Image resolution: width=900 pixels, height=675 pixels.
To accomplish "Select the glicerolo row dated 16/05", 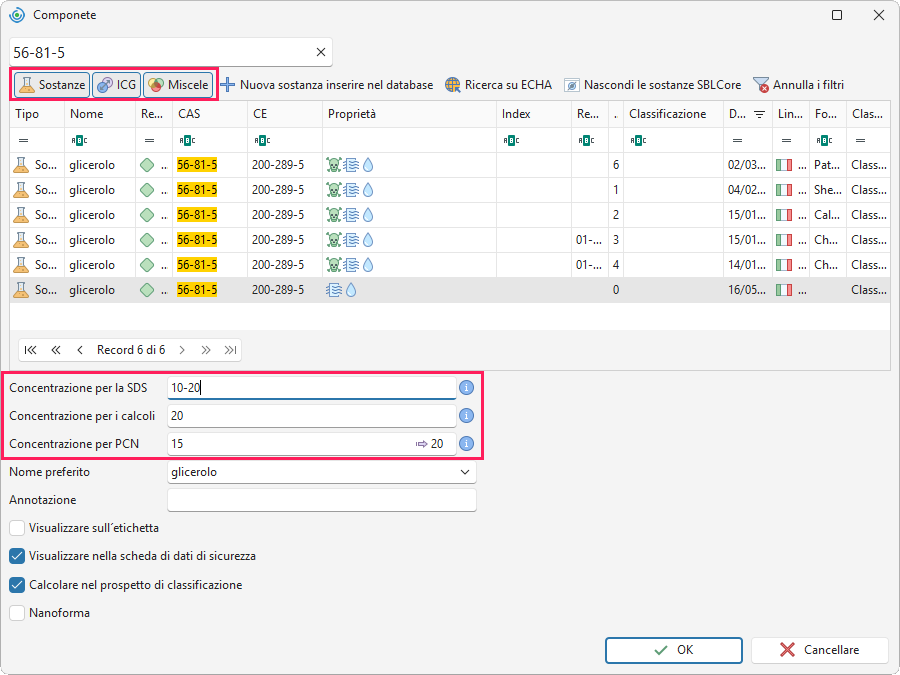I will click(450, 290).
